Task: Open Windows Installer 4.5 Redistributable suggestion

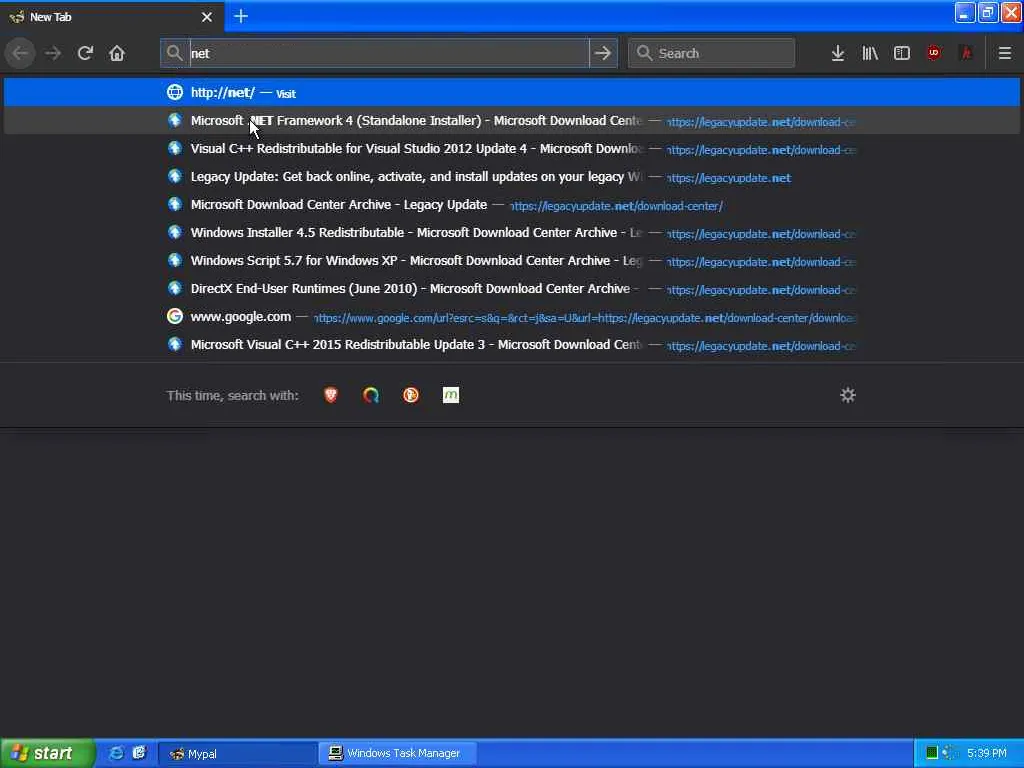Action: 511,232
